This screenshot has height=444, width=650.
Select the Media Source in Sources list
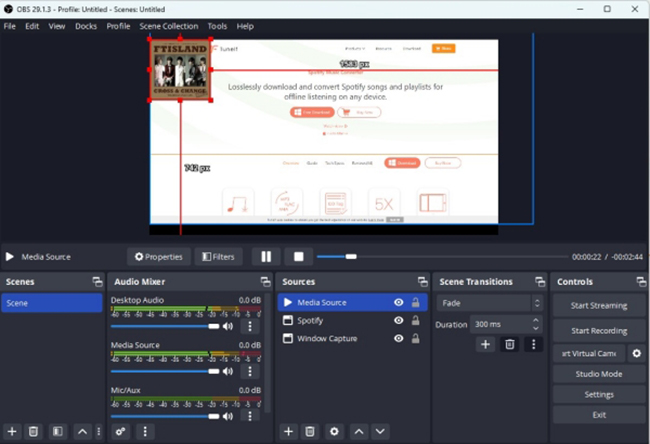tap(352, 302)
